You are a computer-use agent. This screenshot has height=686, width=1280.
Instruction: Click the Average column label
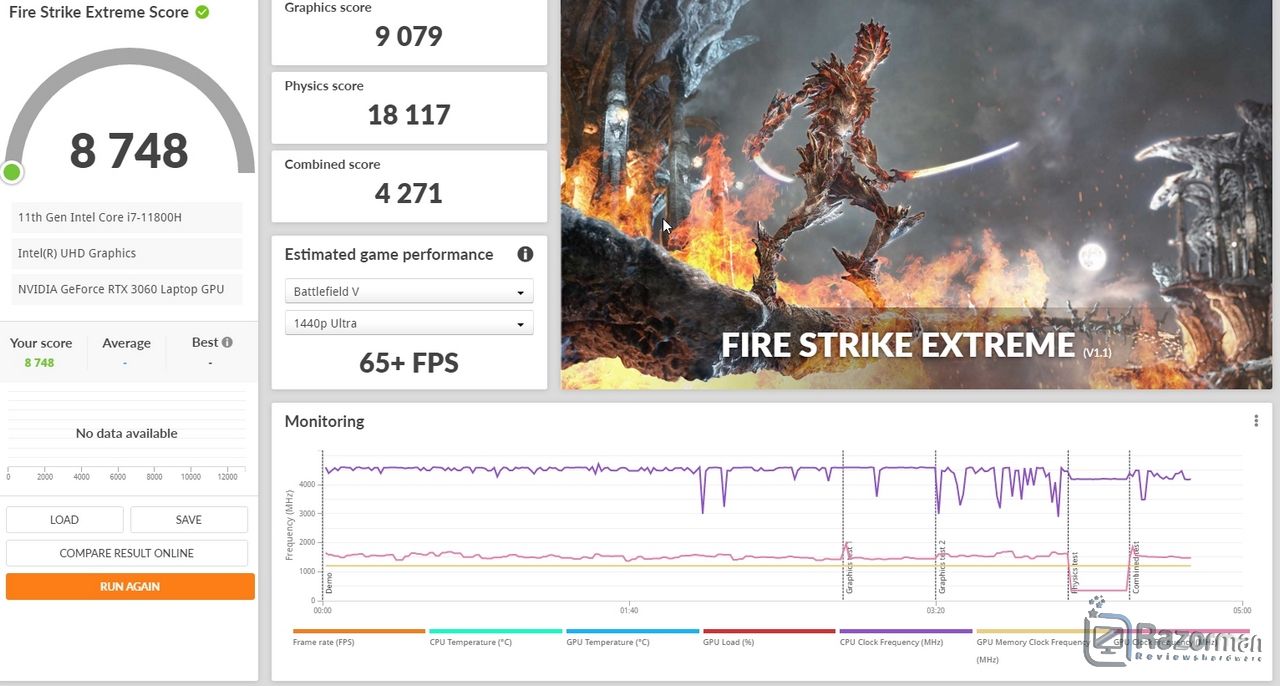coord(126,343)
